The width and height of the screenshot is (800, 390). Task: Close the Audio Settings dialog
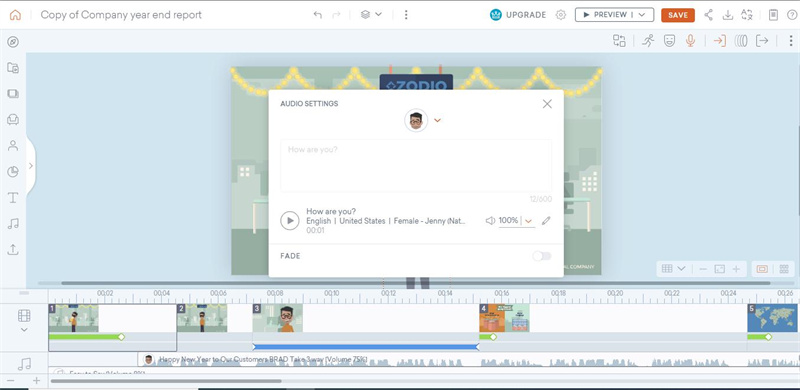(547, 104)
